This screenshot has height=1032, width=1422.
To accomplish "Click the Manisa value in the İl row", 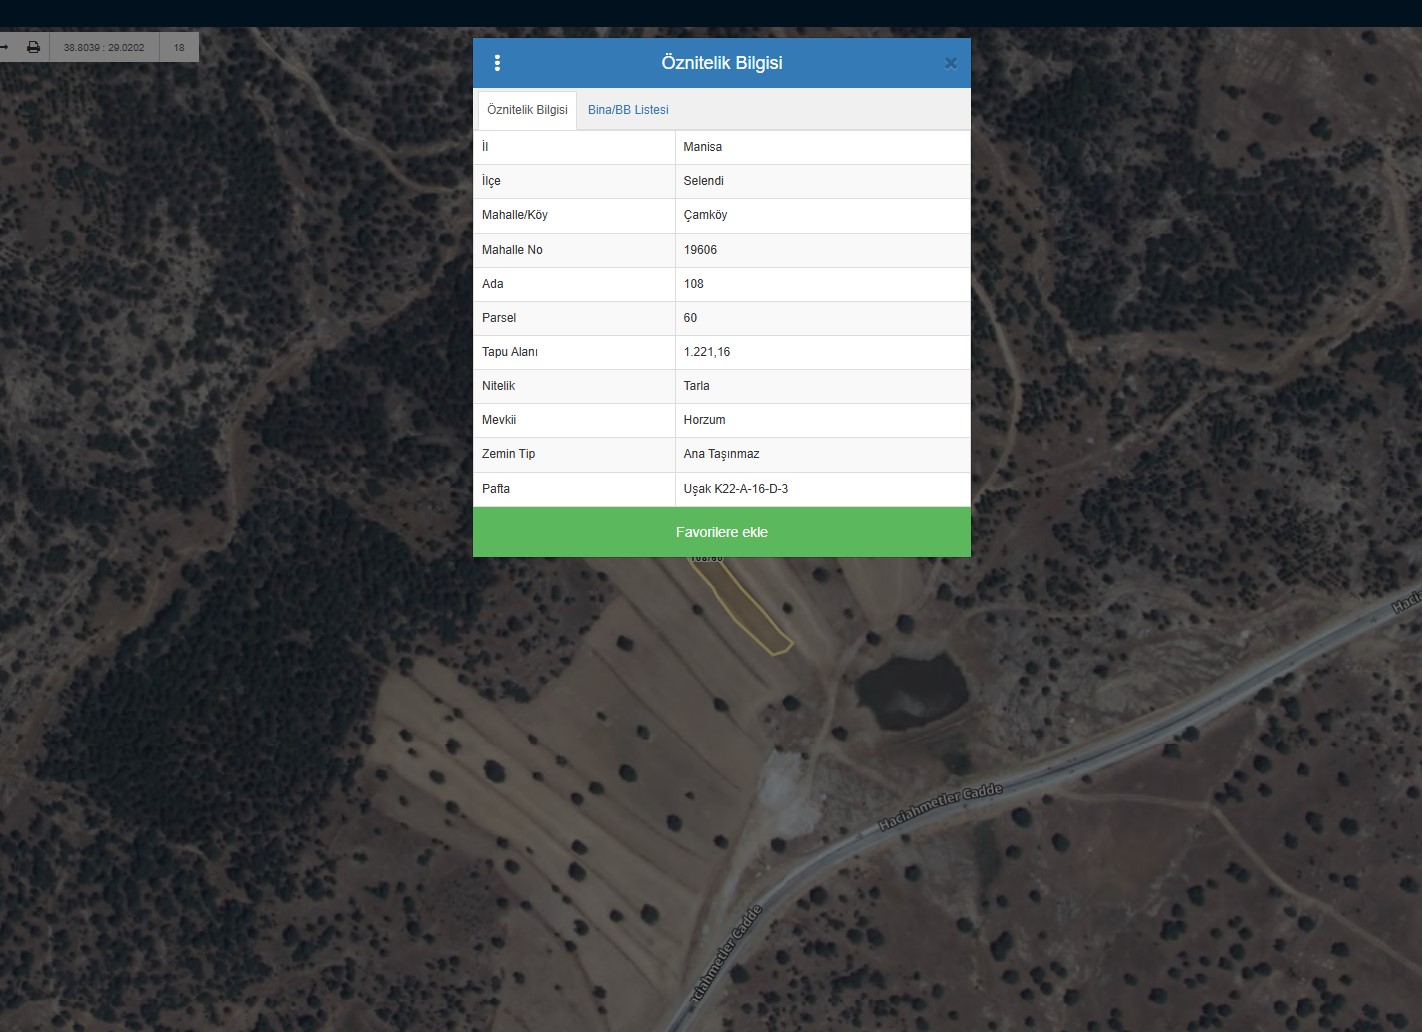I will click(703, 147).
